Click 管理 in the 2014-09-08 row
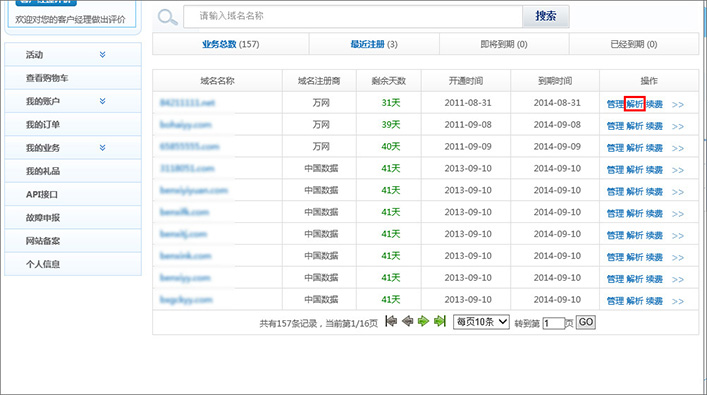The height and width of the screenshot is (395, 707). [615, 126]
